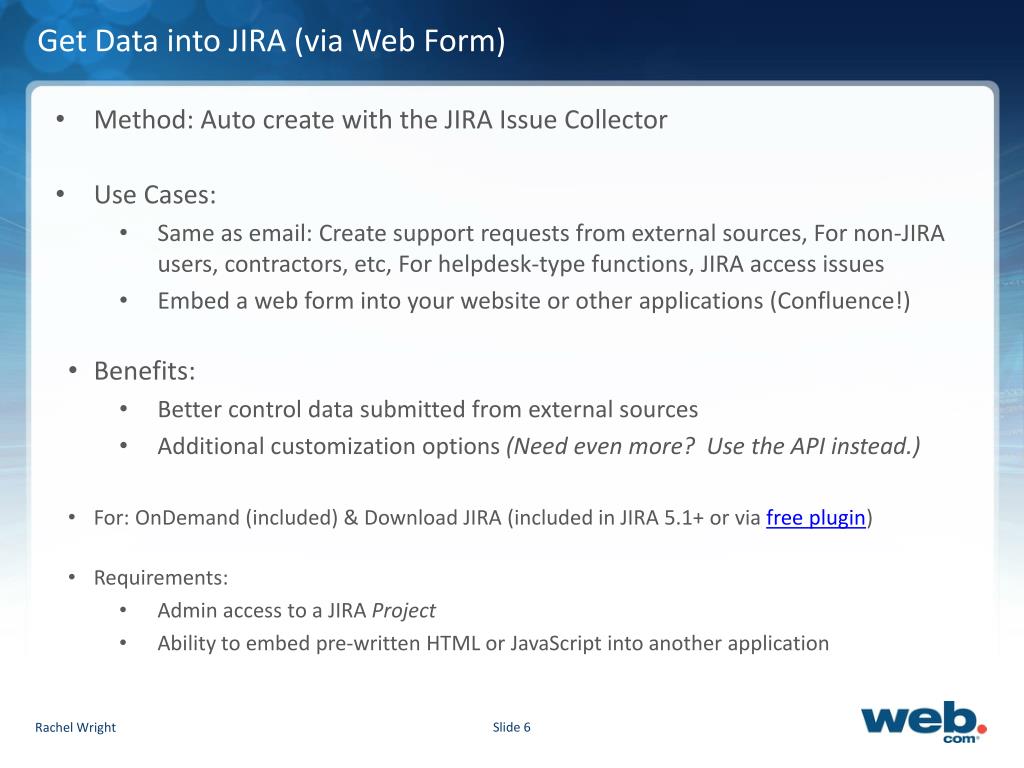This screenshot has width=1024, height=768.
Task: Click 'Ability to embed pre-written HTML or JavaScript' bullet
Action: pos(493,643)
